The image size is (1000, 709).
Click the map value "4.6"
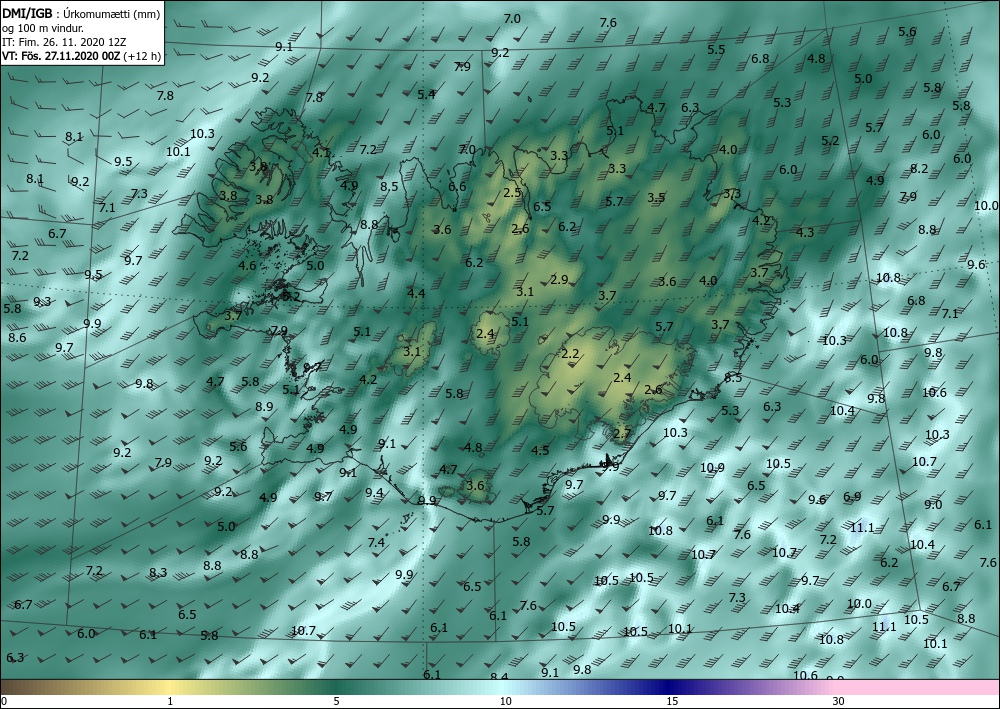click(x=247, y=266)
